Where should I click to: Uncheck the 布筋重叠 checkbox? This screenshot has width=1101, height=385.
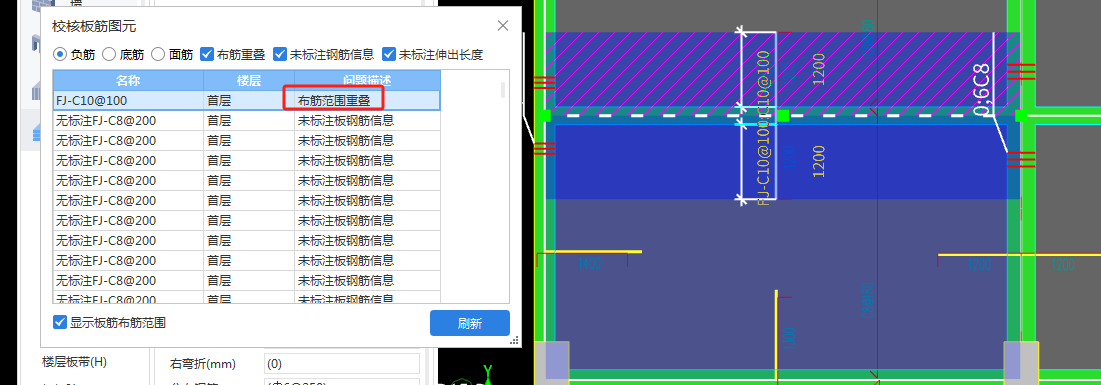point(207,53)
